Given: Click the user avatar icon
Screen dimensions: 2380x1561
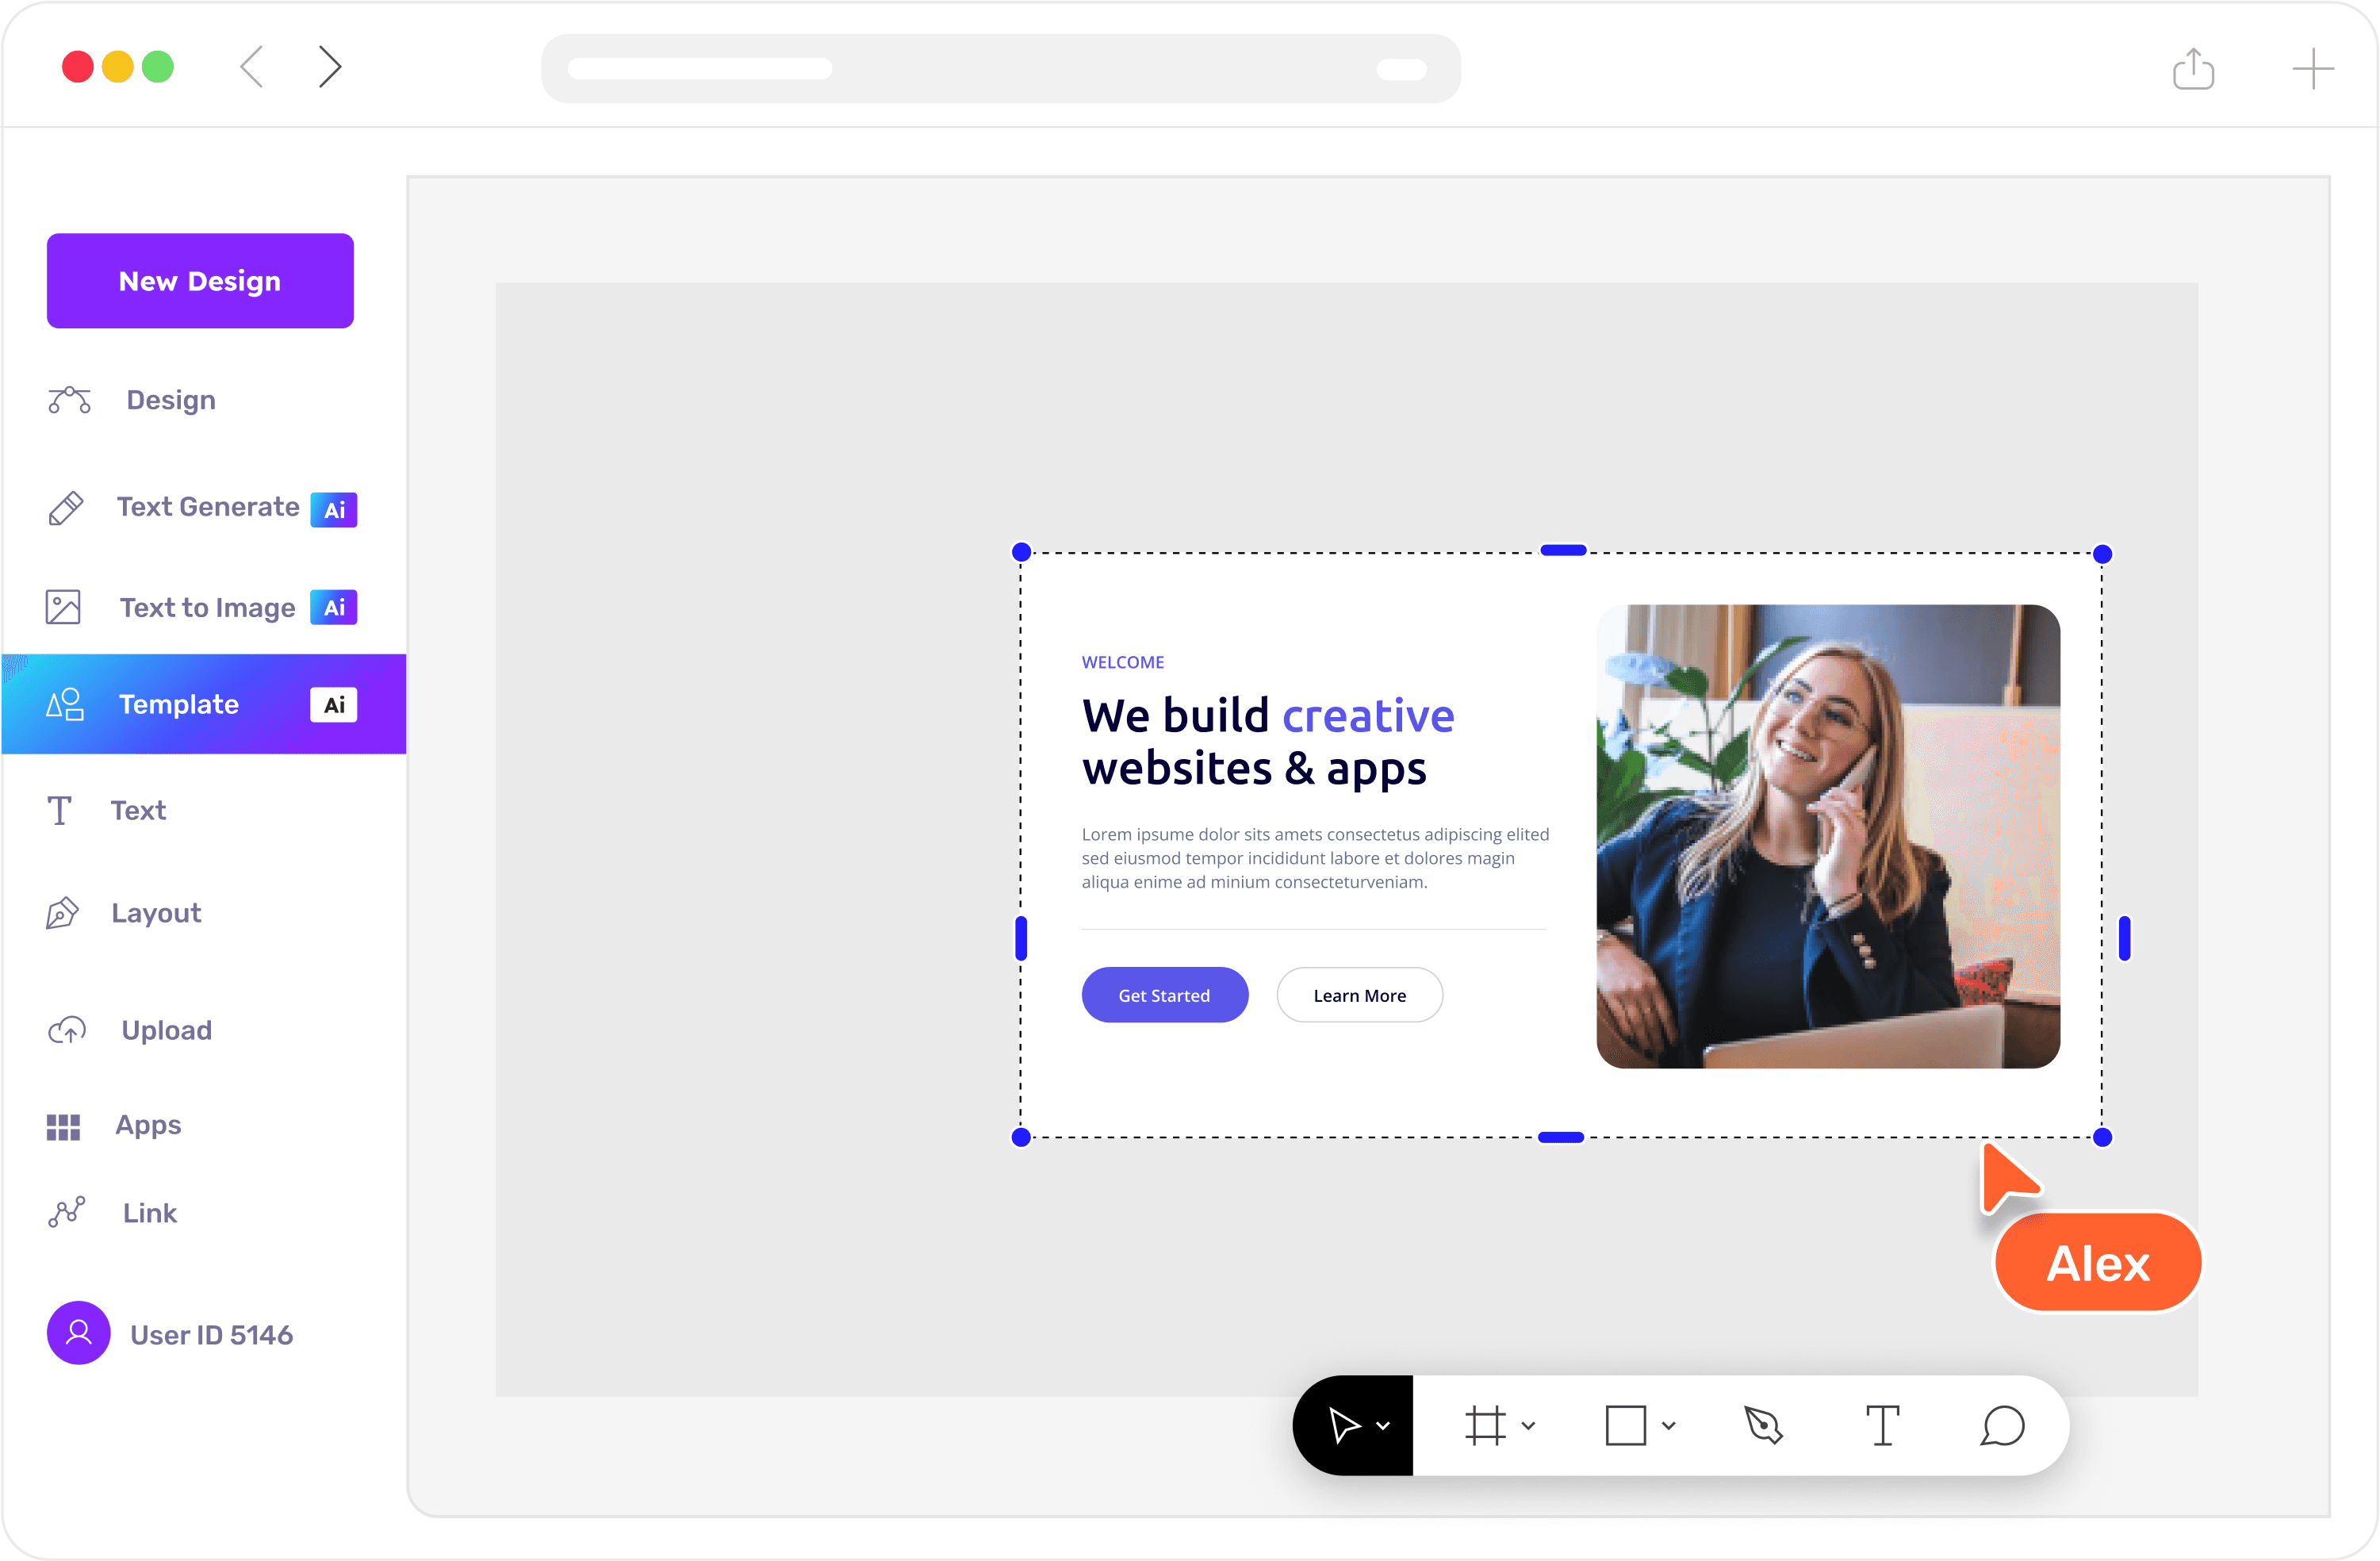Looking at the screenshot, I should click(x=78, y=1332).
